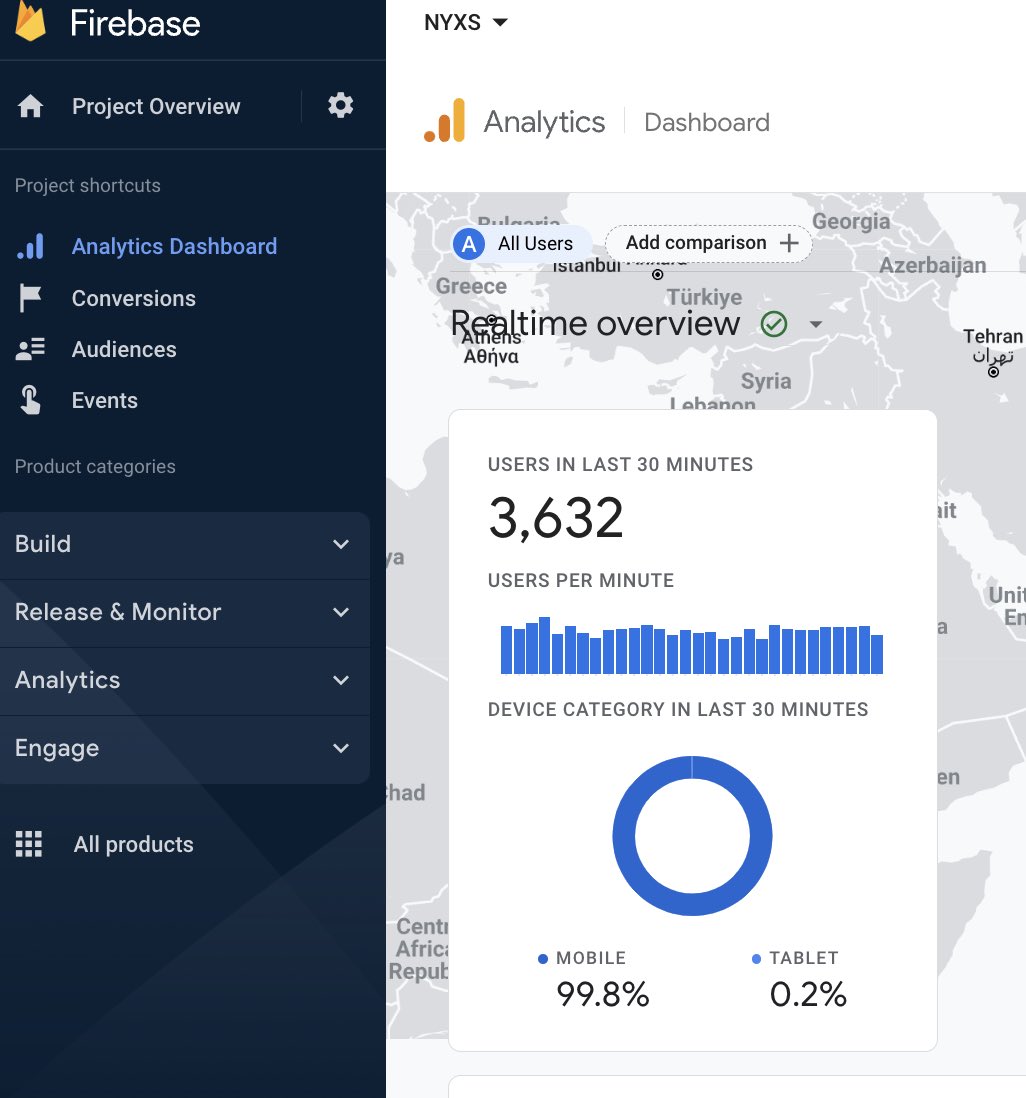This screenshot has width=1026, height=1098.
Task: Click 'DEVICE CATEGORY IN LAST 30 MINUTES' label
Action: (678, 709)
